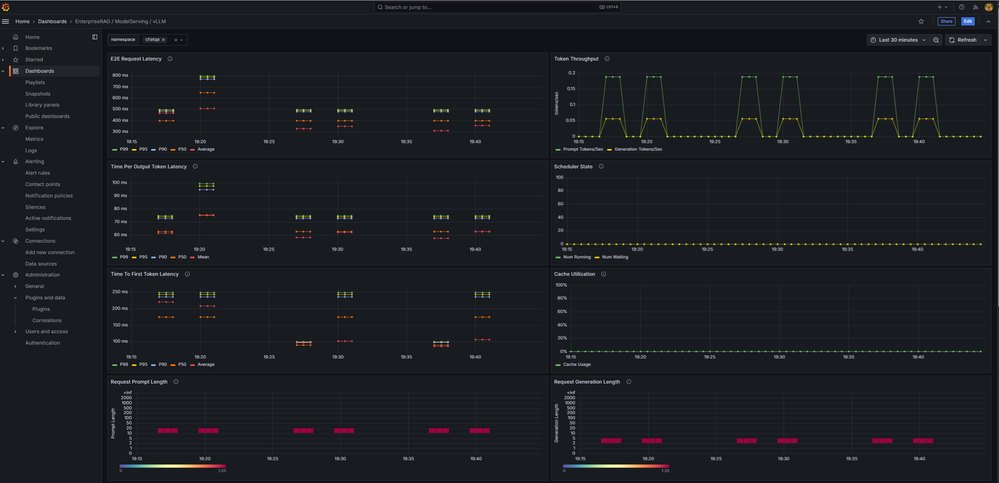Image resolution: width=999 pixels, height=483 pixels.
Task: Show info tooltip for E2E Request Latency
Action: pos(170,59)
